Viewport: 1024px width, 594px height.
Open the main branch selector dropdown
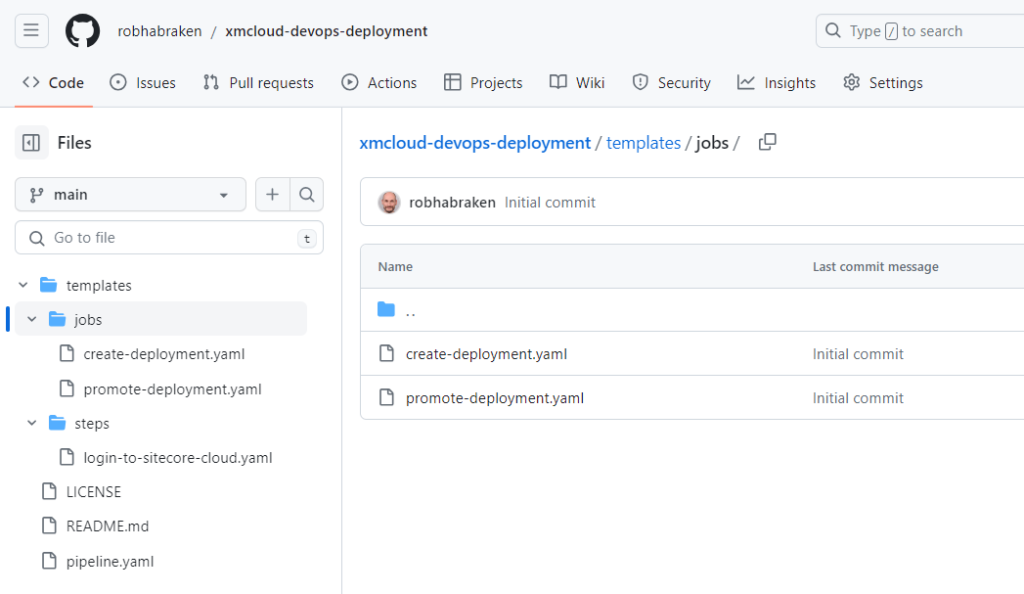click(x=131, y=195)
